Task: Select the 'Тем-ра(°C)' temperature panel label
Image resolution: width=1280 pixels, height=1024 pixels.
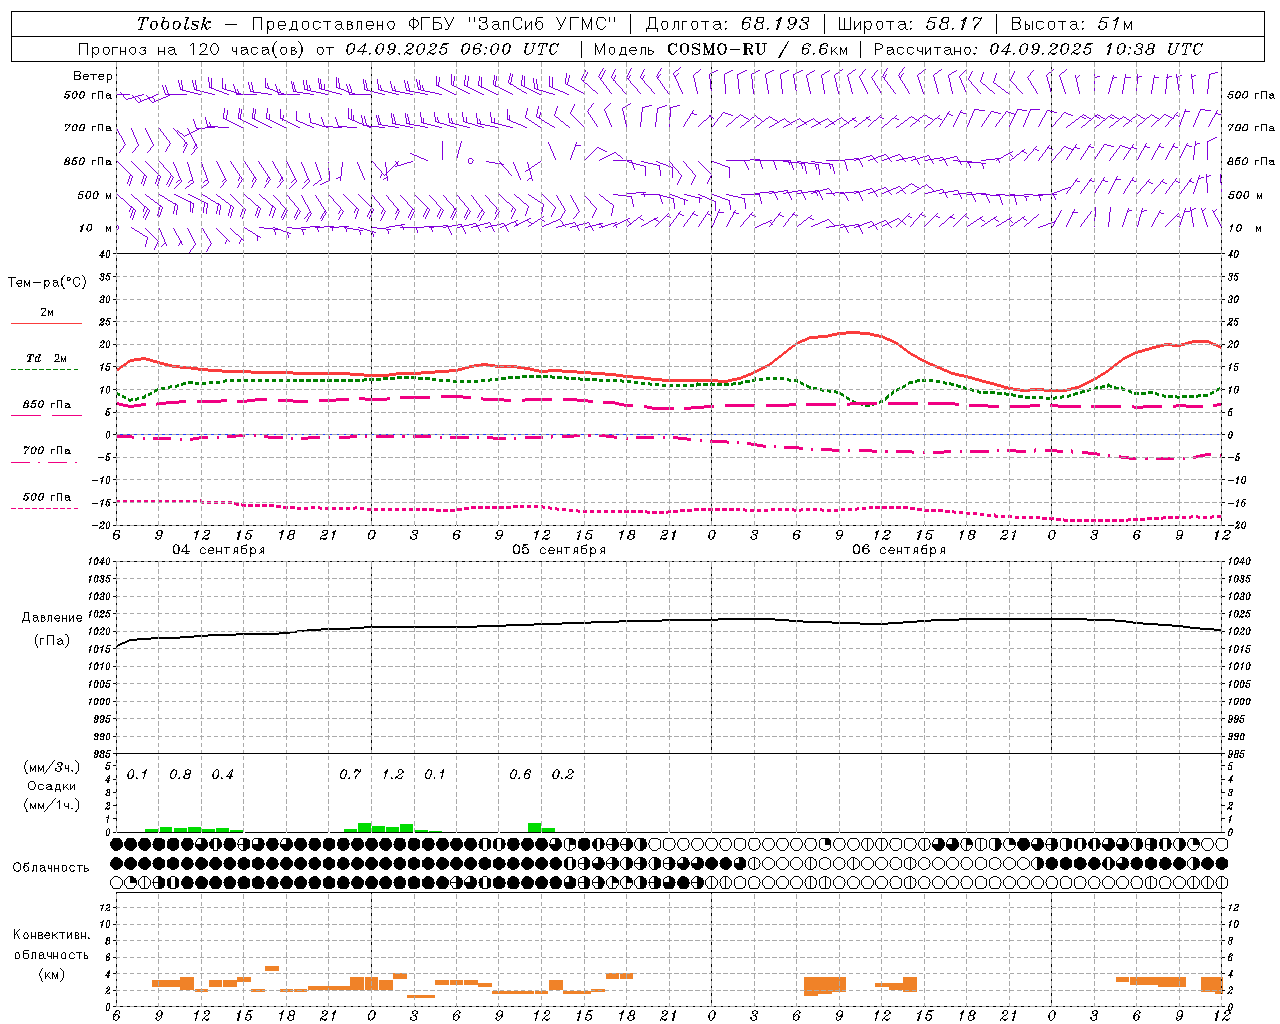Action: (47, 283)
